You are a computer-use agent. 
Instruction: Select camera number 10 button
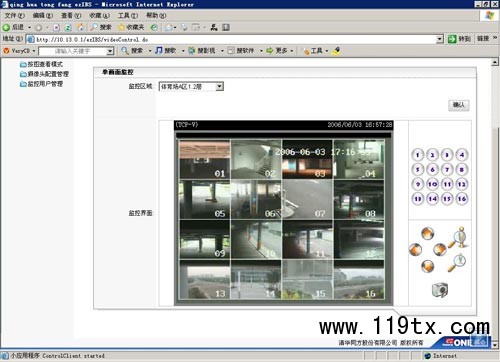tap(432, 184)
